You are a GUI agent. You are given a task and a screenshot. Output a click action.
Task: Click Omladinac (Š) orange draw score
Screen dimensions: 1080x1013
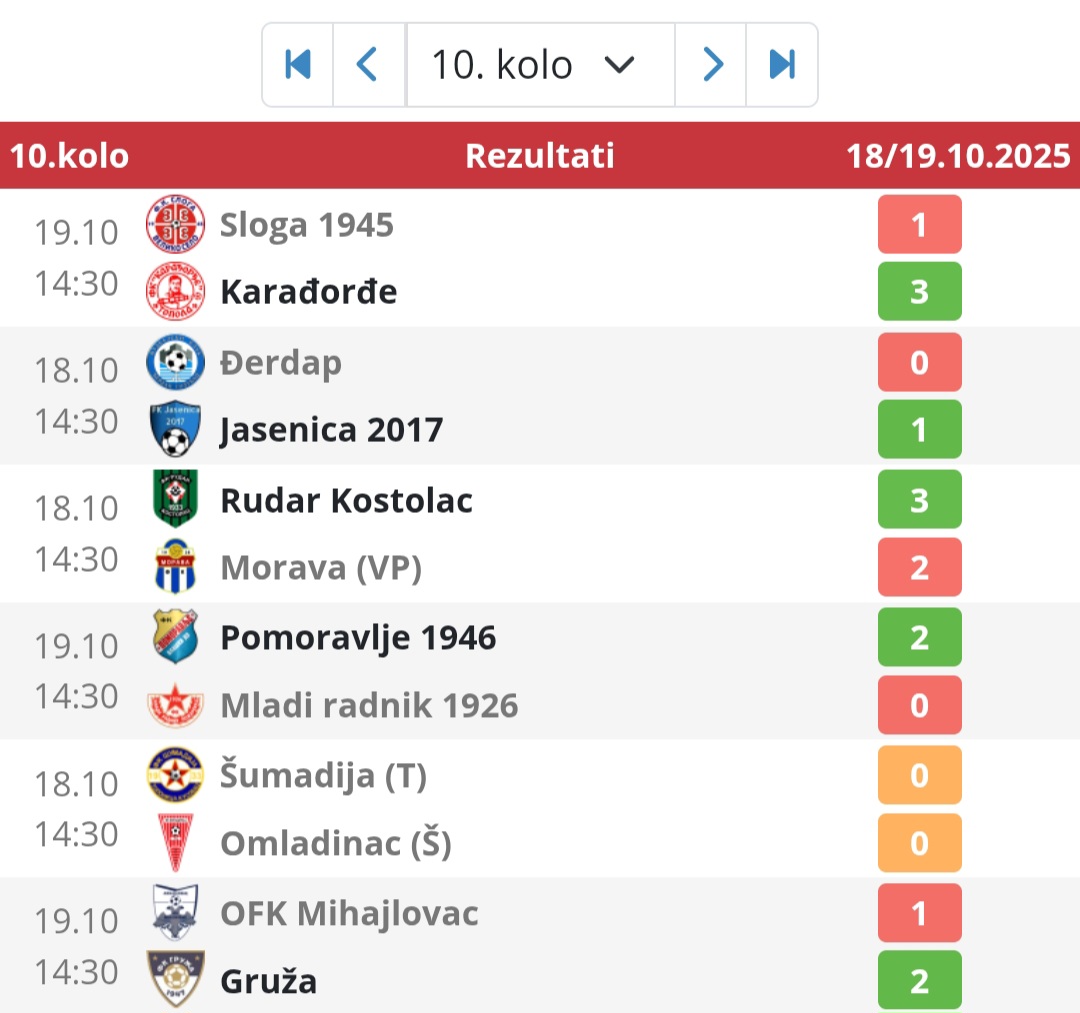point(919,843)
